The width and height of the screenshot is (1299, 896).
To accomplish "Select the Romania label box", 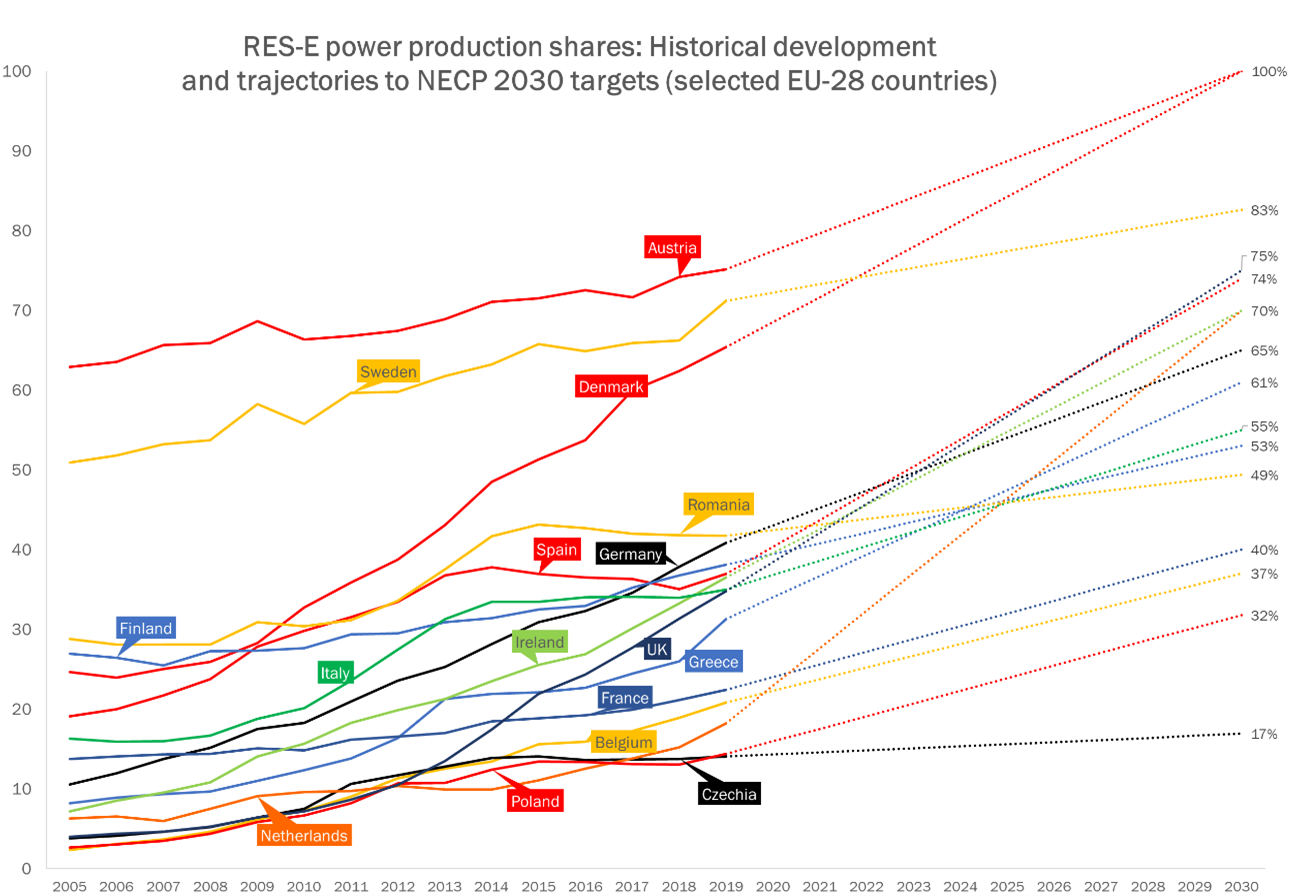I will point(718,505).
